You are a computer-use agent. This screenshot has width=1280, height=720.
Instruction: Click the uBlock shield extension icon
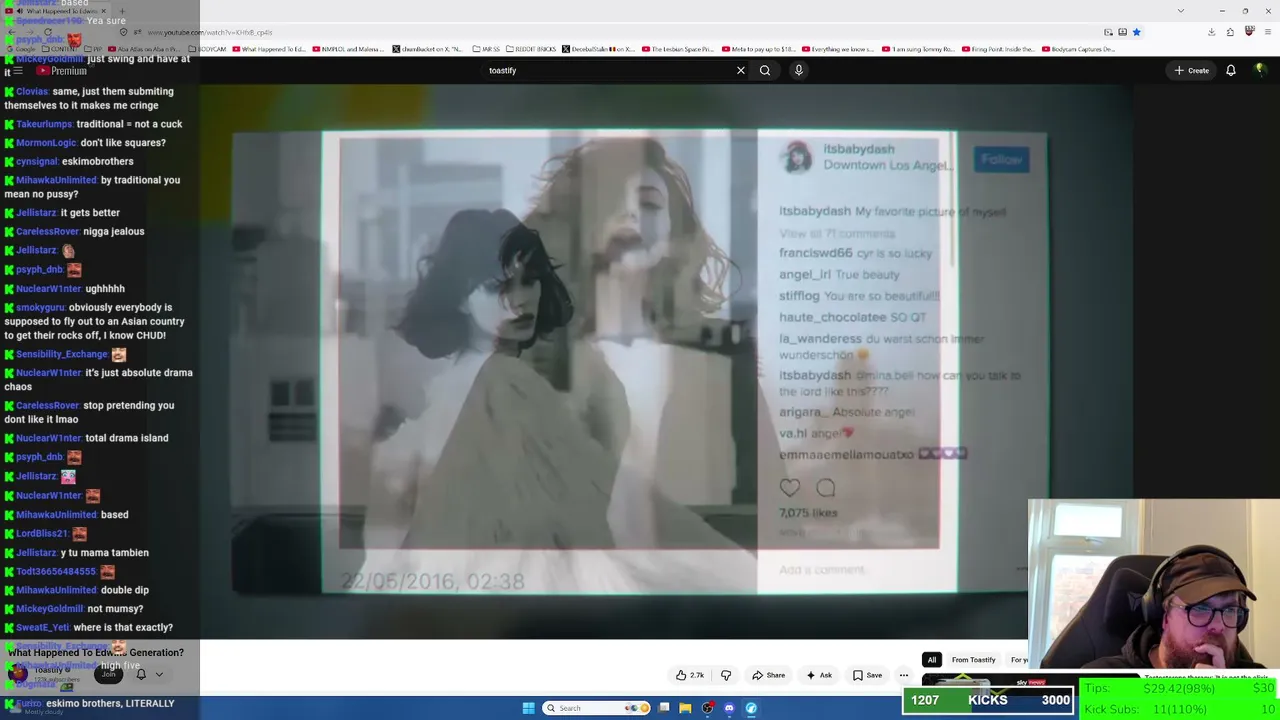[1249, 32]
